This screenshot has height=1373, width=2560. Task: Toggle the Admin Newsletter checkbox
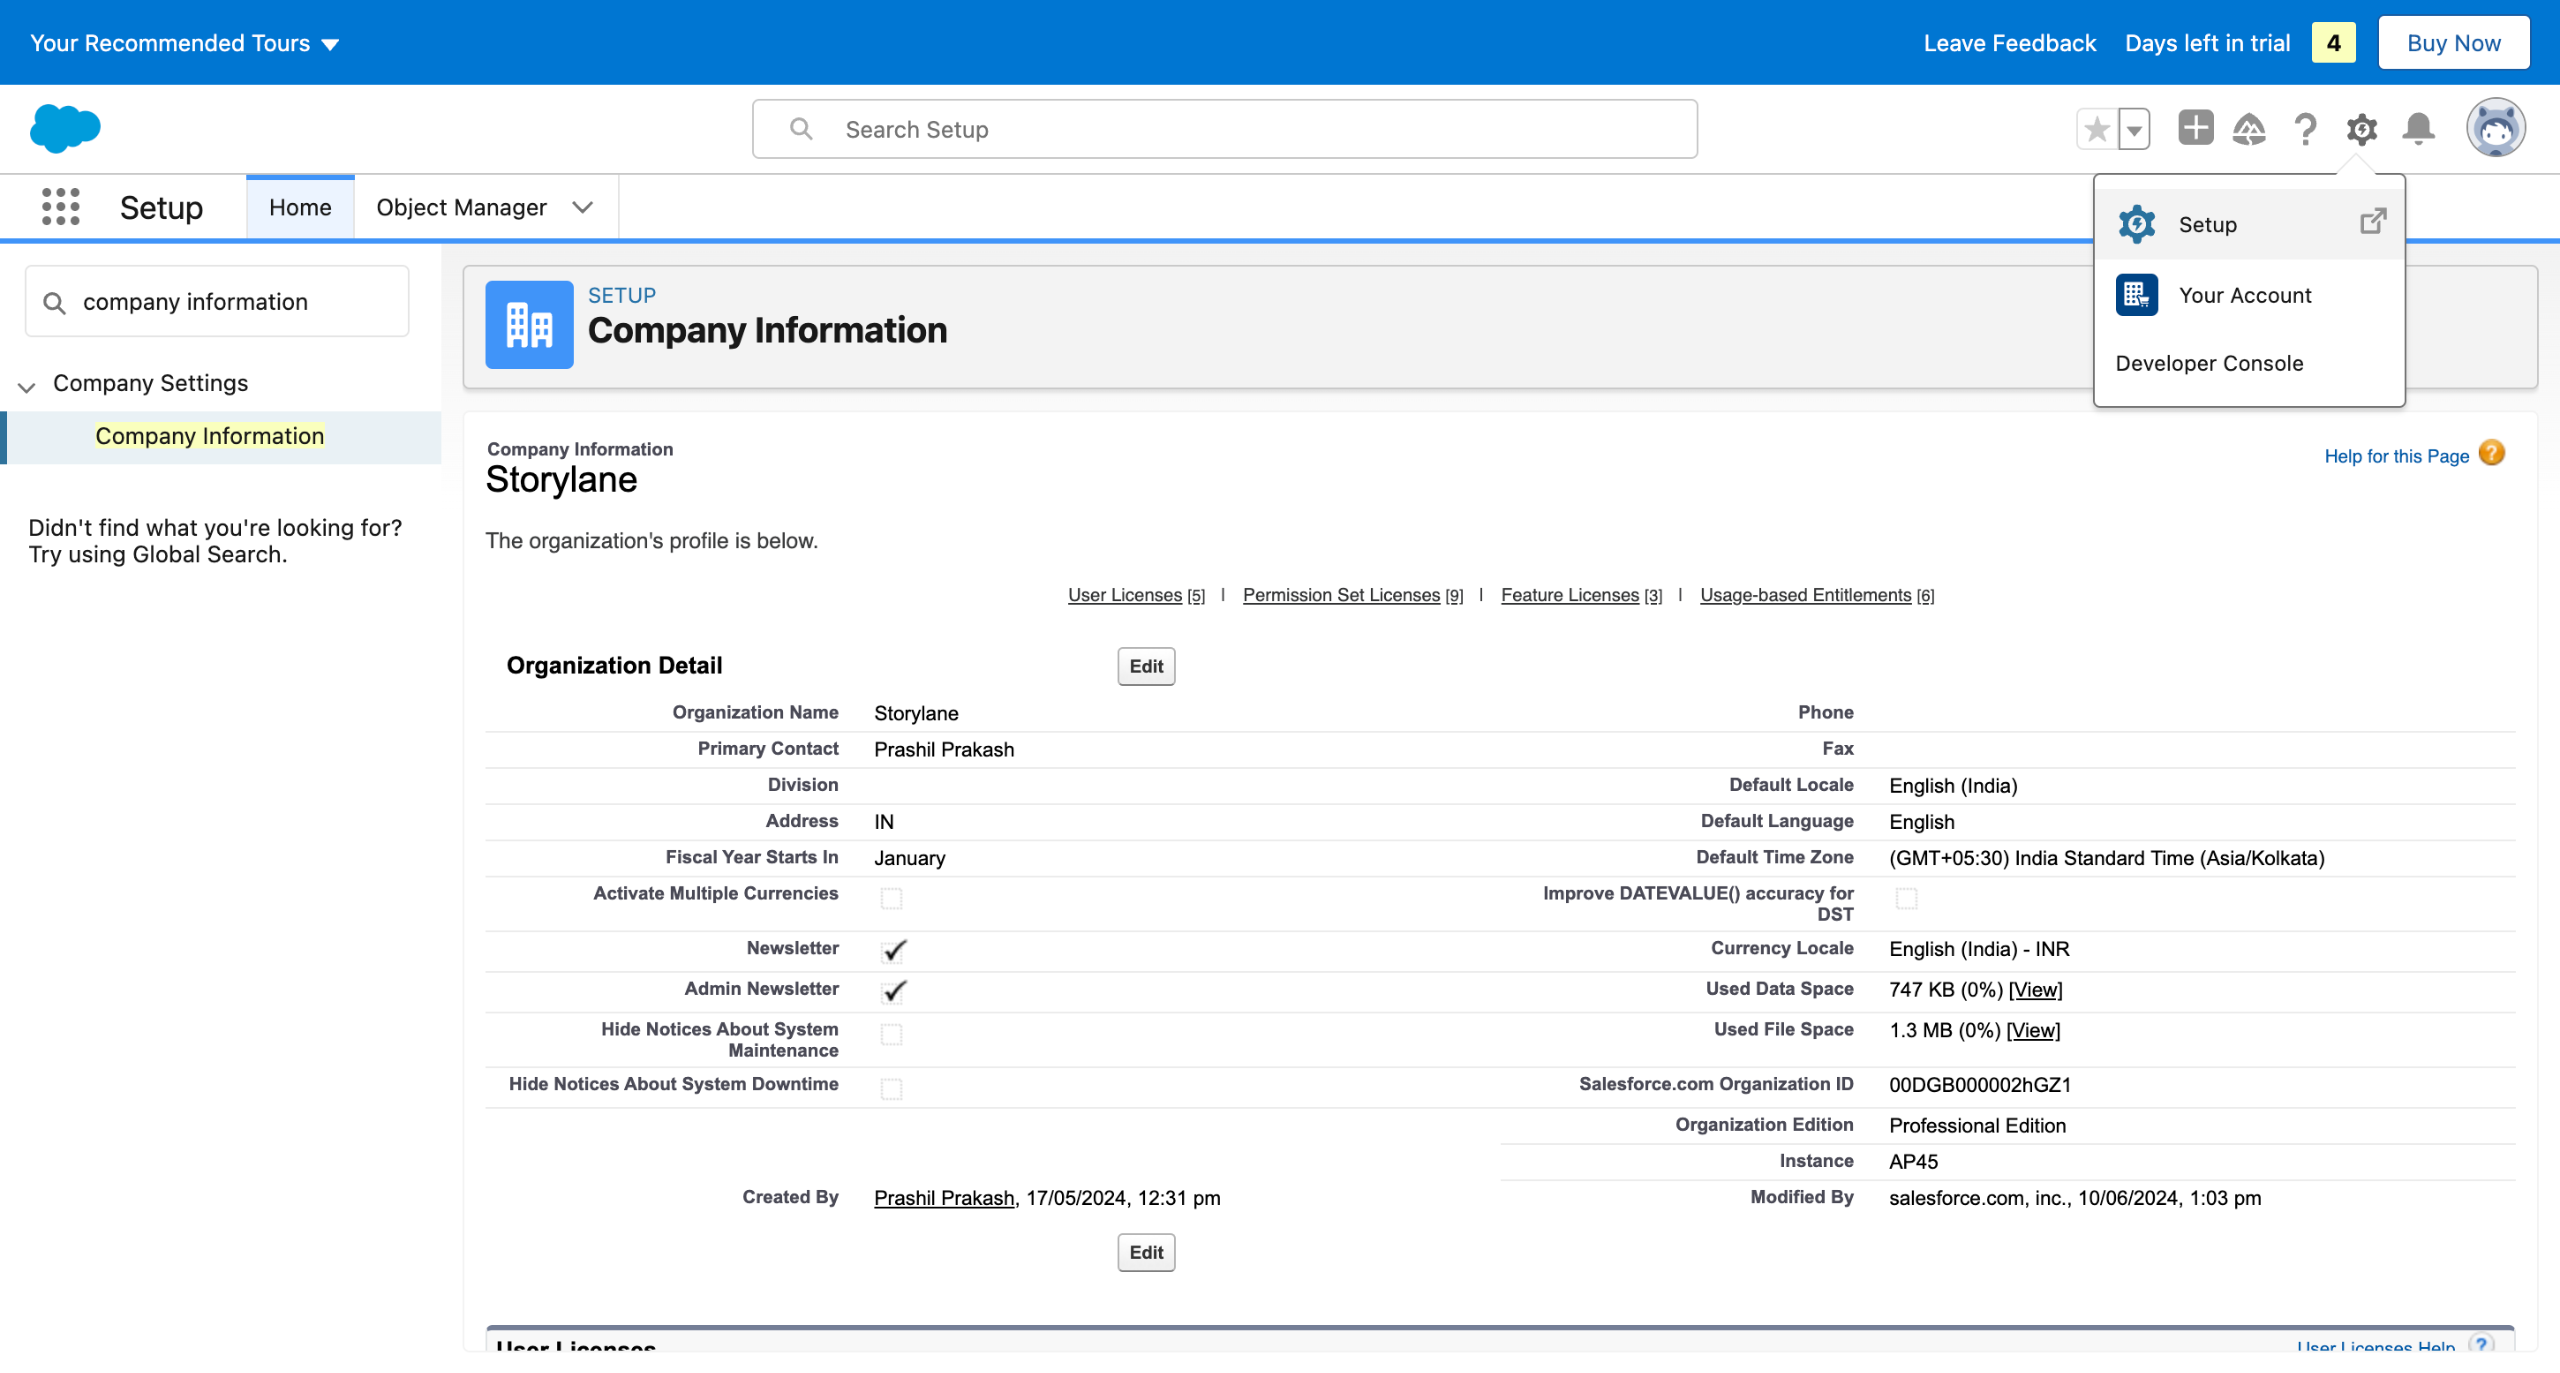[x=893, y=992]
